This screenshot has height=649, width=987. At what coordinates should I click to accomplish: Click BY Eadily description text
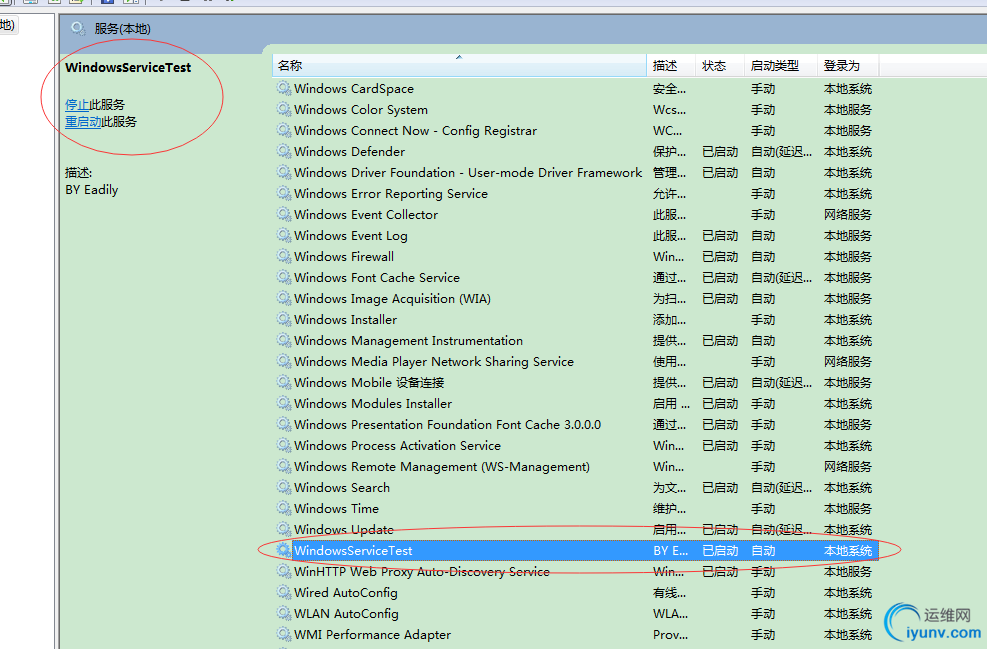91,189
